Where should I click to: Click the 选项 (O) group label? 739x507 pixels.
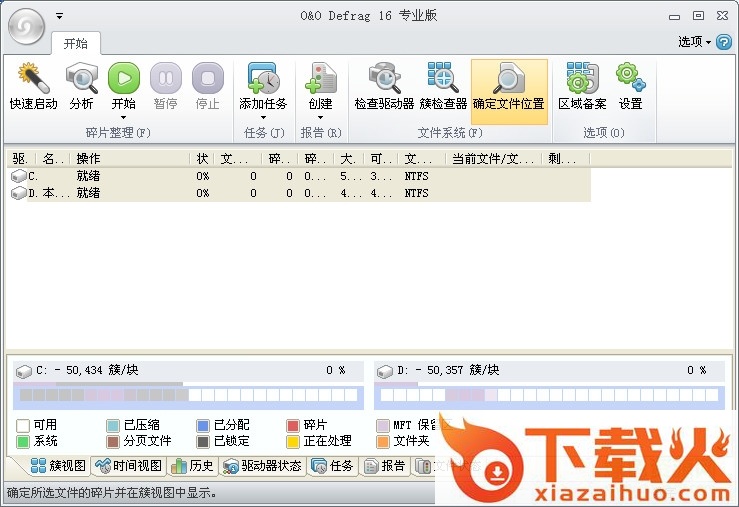pos(604,133)
